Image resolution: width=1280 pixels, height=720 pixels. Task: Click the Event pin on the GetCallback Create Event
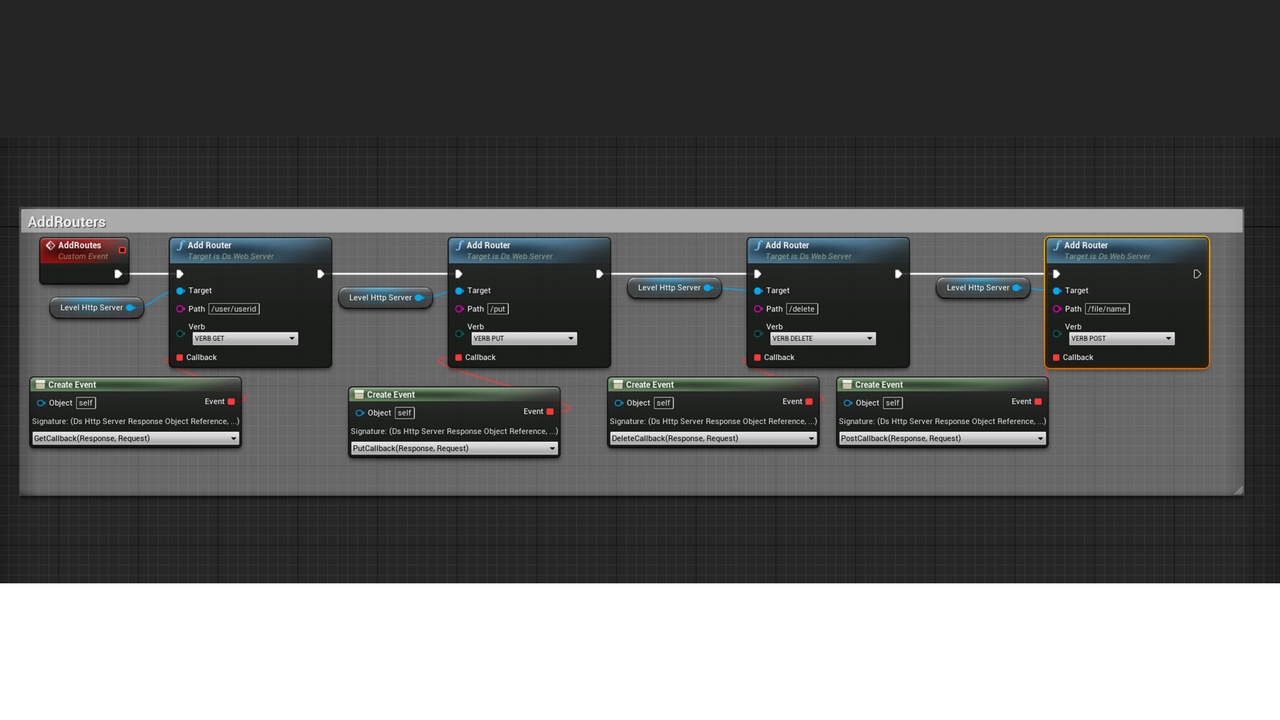[231, 402]
